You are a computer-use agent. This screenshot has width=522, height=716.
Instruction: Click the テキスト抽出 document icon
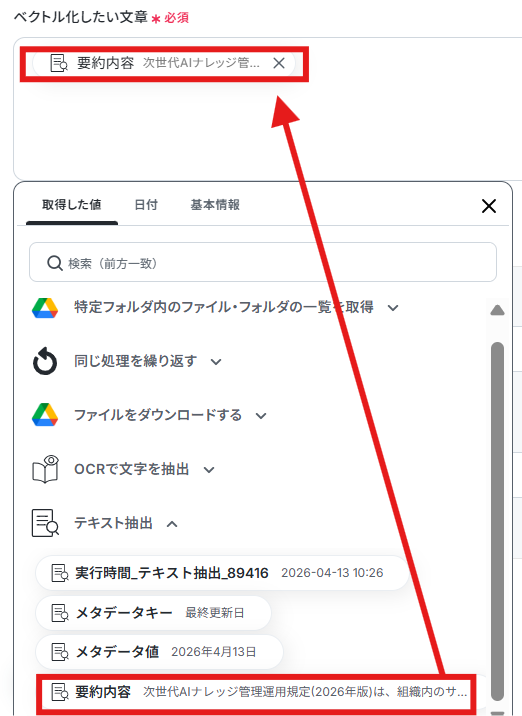tap(45, 523)
